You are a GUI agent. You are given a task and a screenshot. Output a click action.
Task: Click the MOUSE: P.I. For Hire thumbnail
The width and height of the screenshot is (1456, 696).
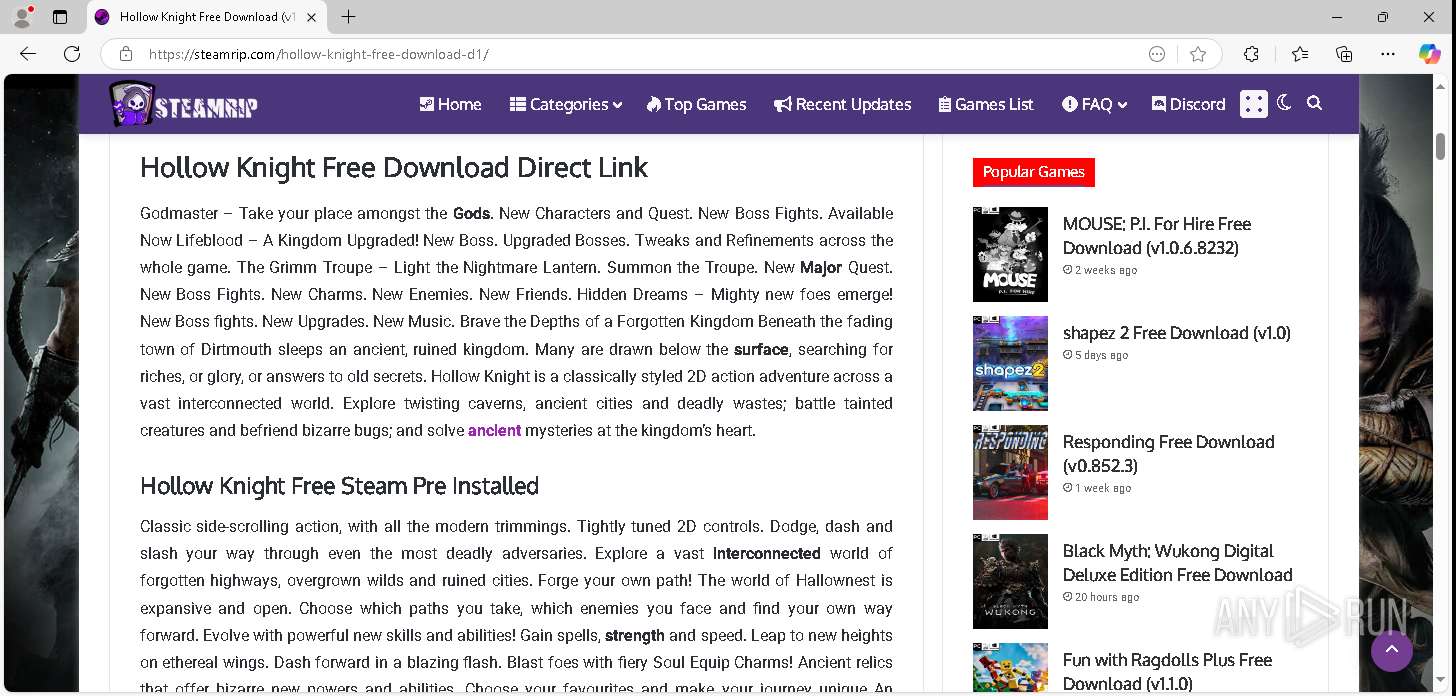[1010, 254]
